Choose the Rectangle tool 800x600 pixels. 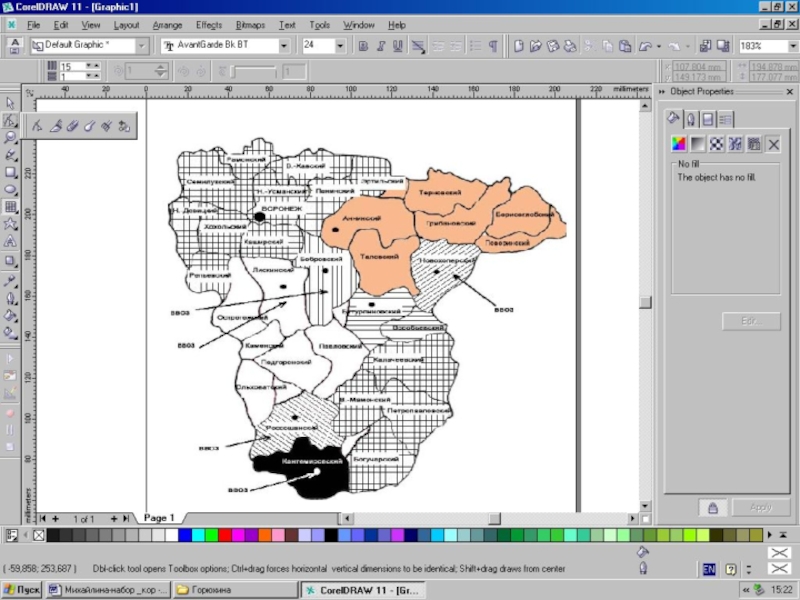10,172
